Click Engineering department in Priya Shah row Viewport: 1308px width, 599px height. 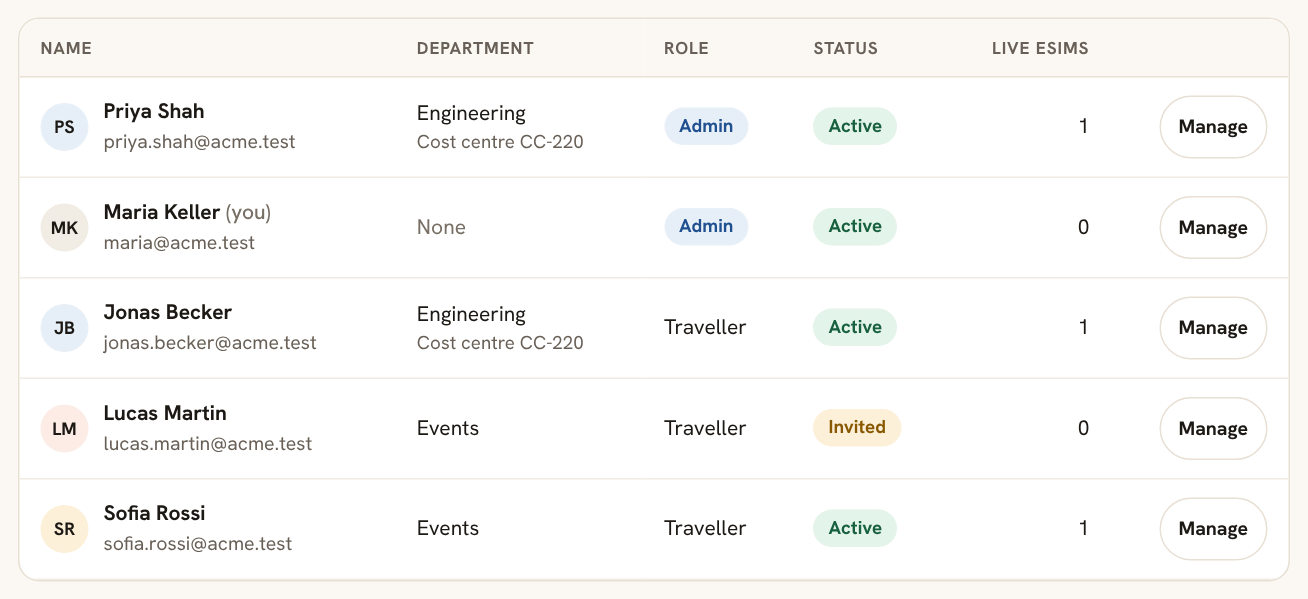pyautogui.click(x=471, y=113)
